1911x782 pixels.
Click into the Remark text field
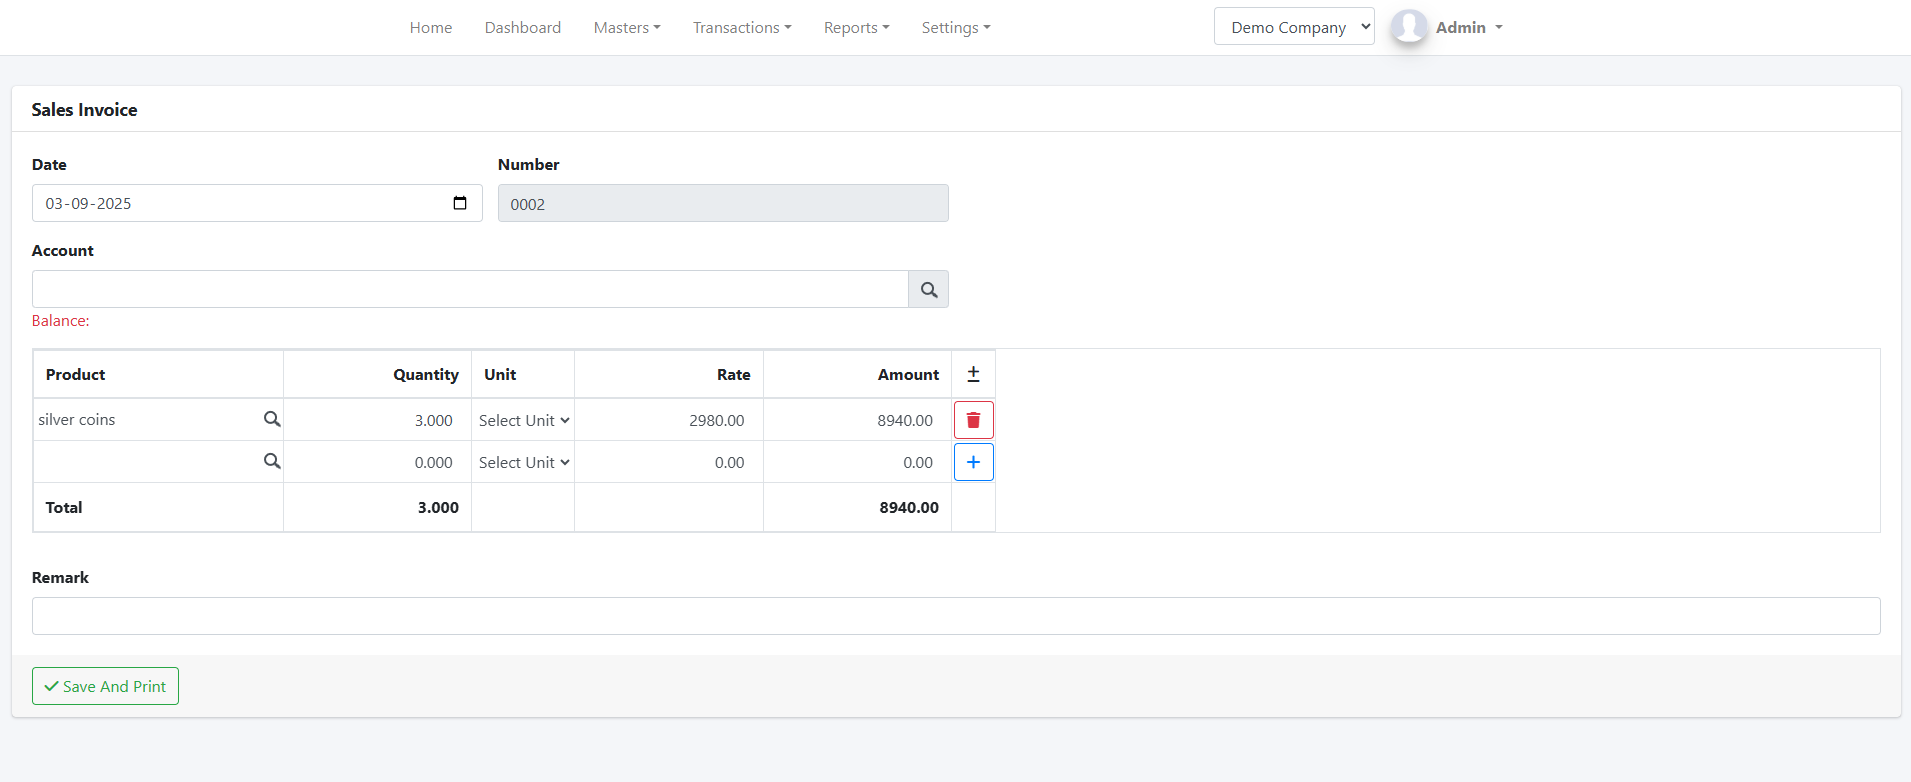tap(955, 616)
